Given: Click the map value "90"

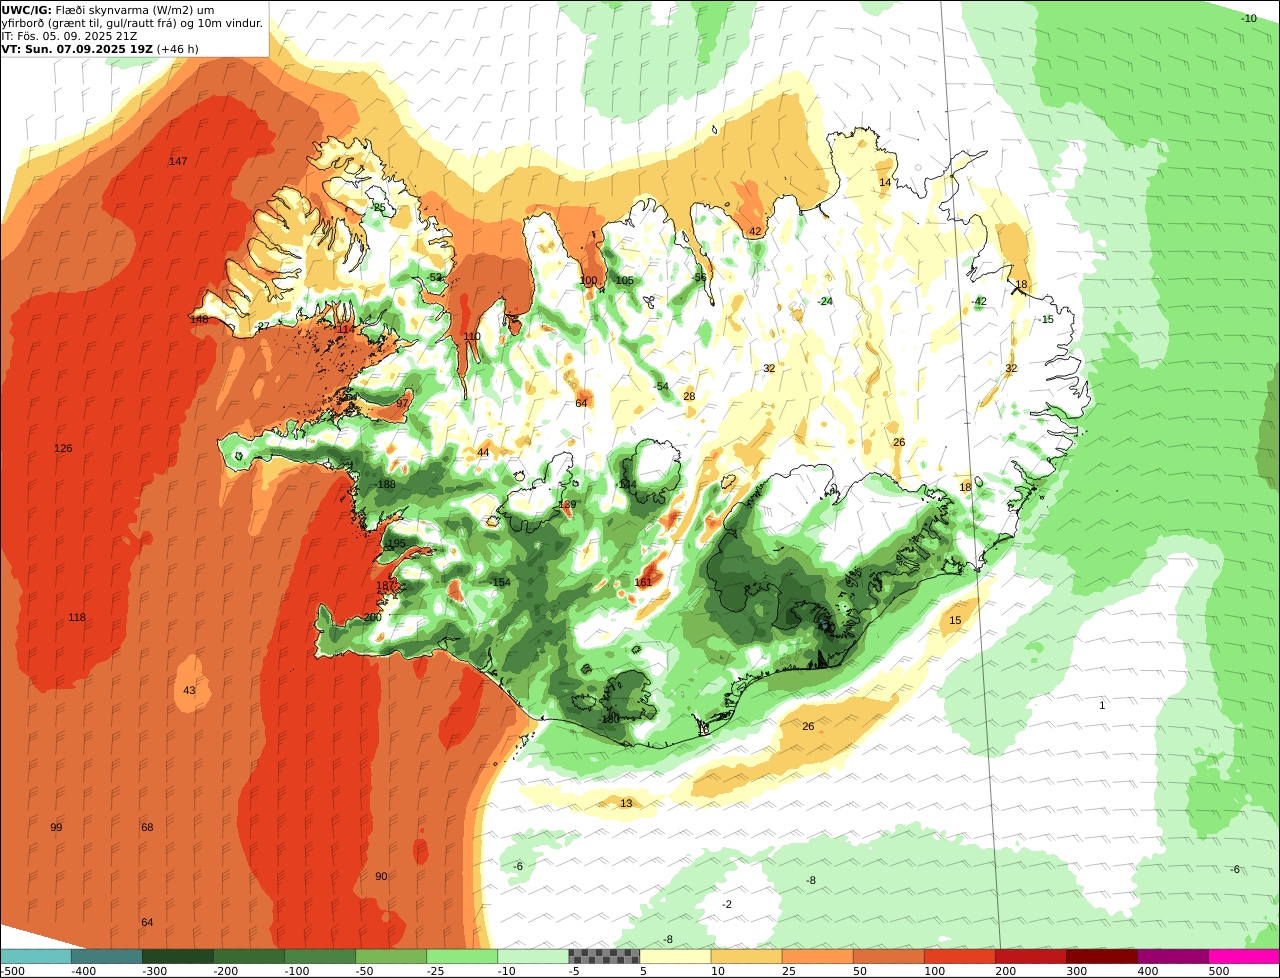Looking at the screenshot, I should 381,876.
